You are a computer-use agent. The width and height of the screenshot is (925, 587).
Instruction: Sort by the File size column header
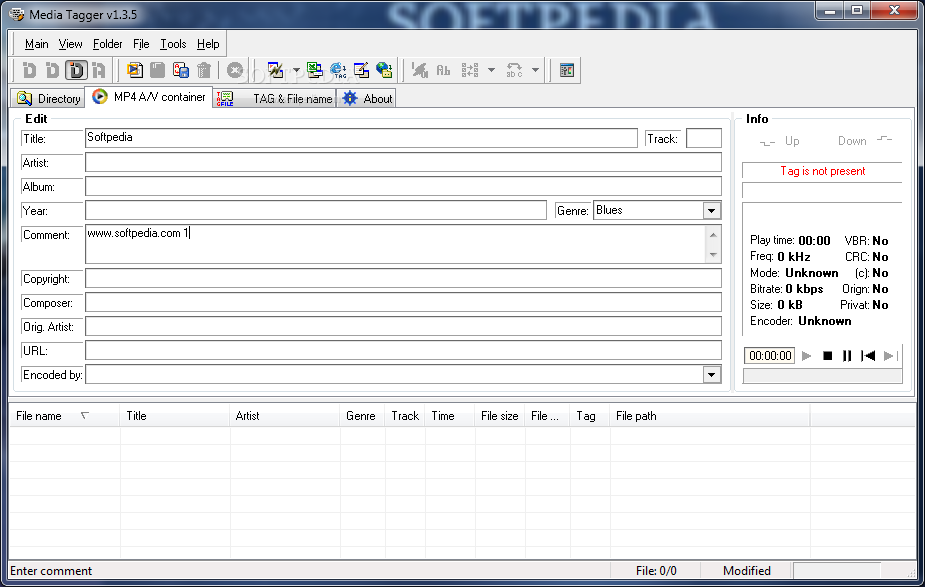coord(499,416)
